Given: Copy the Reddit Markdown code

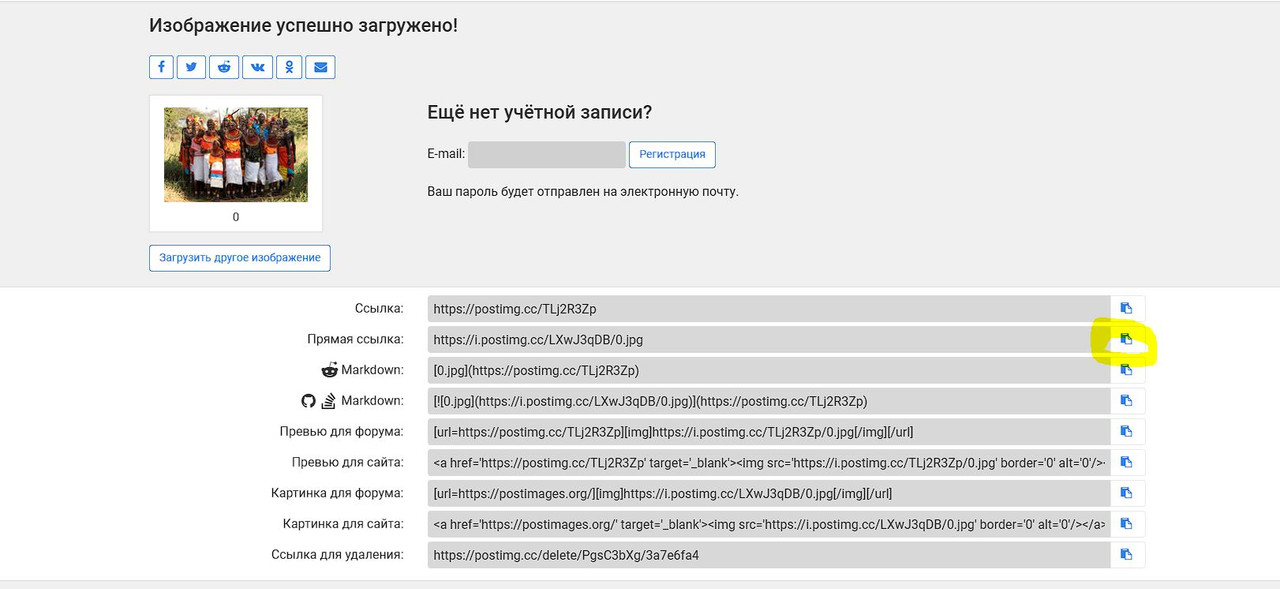Looking at the screenshot, I should click(x=1126, y=370).
